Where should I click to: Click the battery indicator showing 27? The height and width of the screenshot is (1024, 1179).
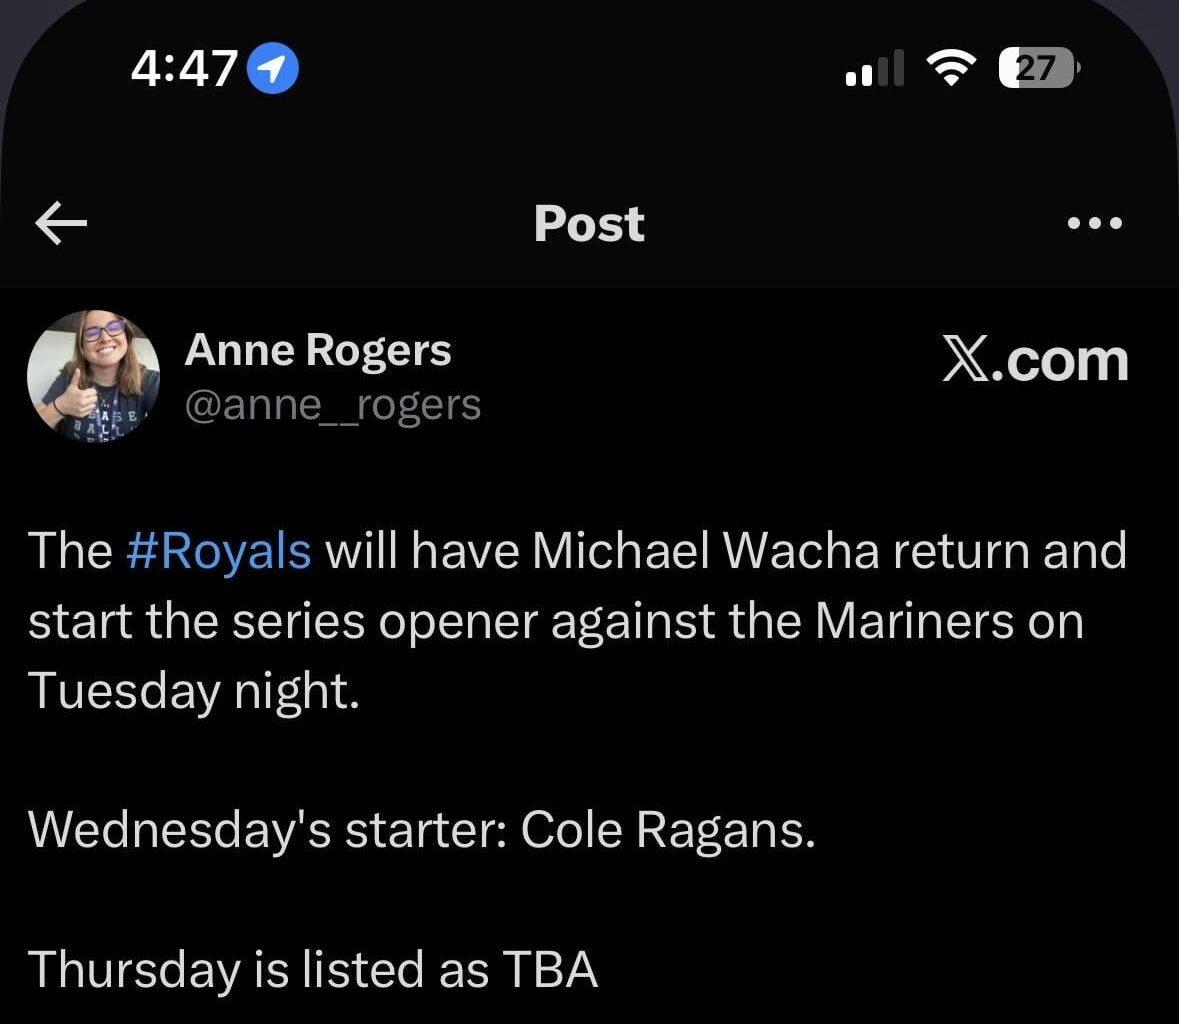pyautogui.click(x=1036, y=68)
